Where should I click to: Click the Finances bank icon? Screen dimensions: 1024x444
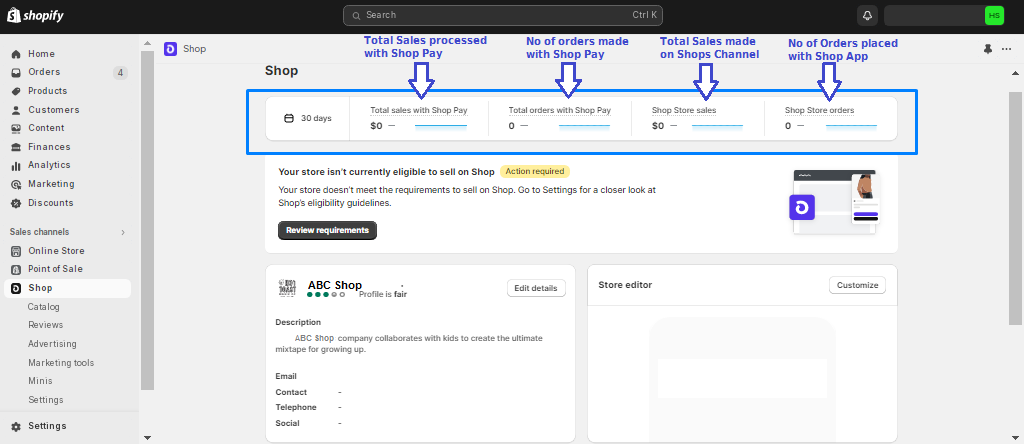pos(16,147)
